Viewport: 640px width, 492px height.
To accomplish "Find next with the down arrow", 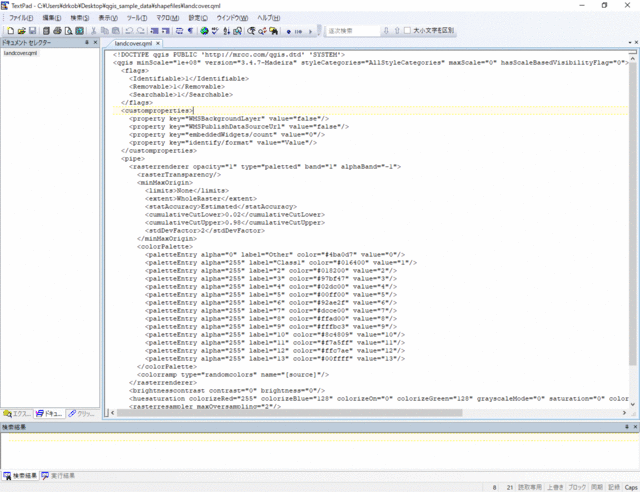I will (386, 31).
